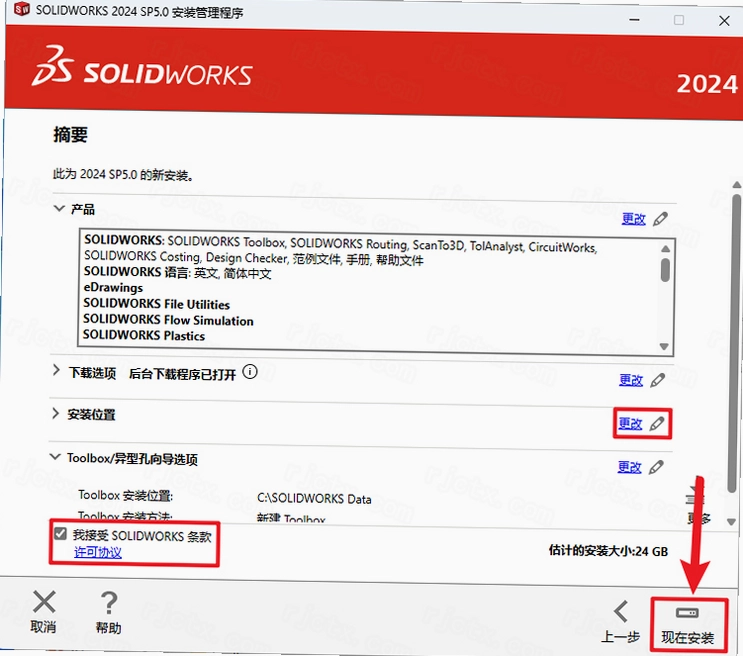Click the main panel scrollbar down arrow
The height and width of the screenshot is (656, 743).
(x=731, y=522)
